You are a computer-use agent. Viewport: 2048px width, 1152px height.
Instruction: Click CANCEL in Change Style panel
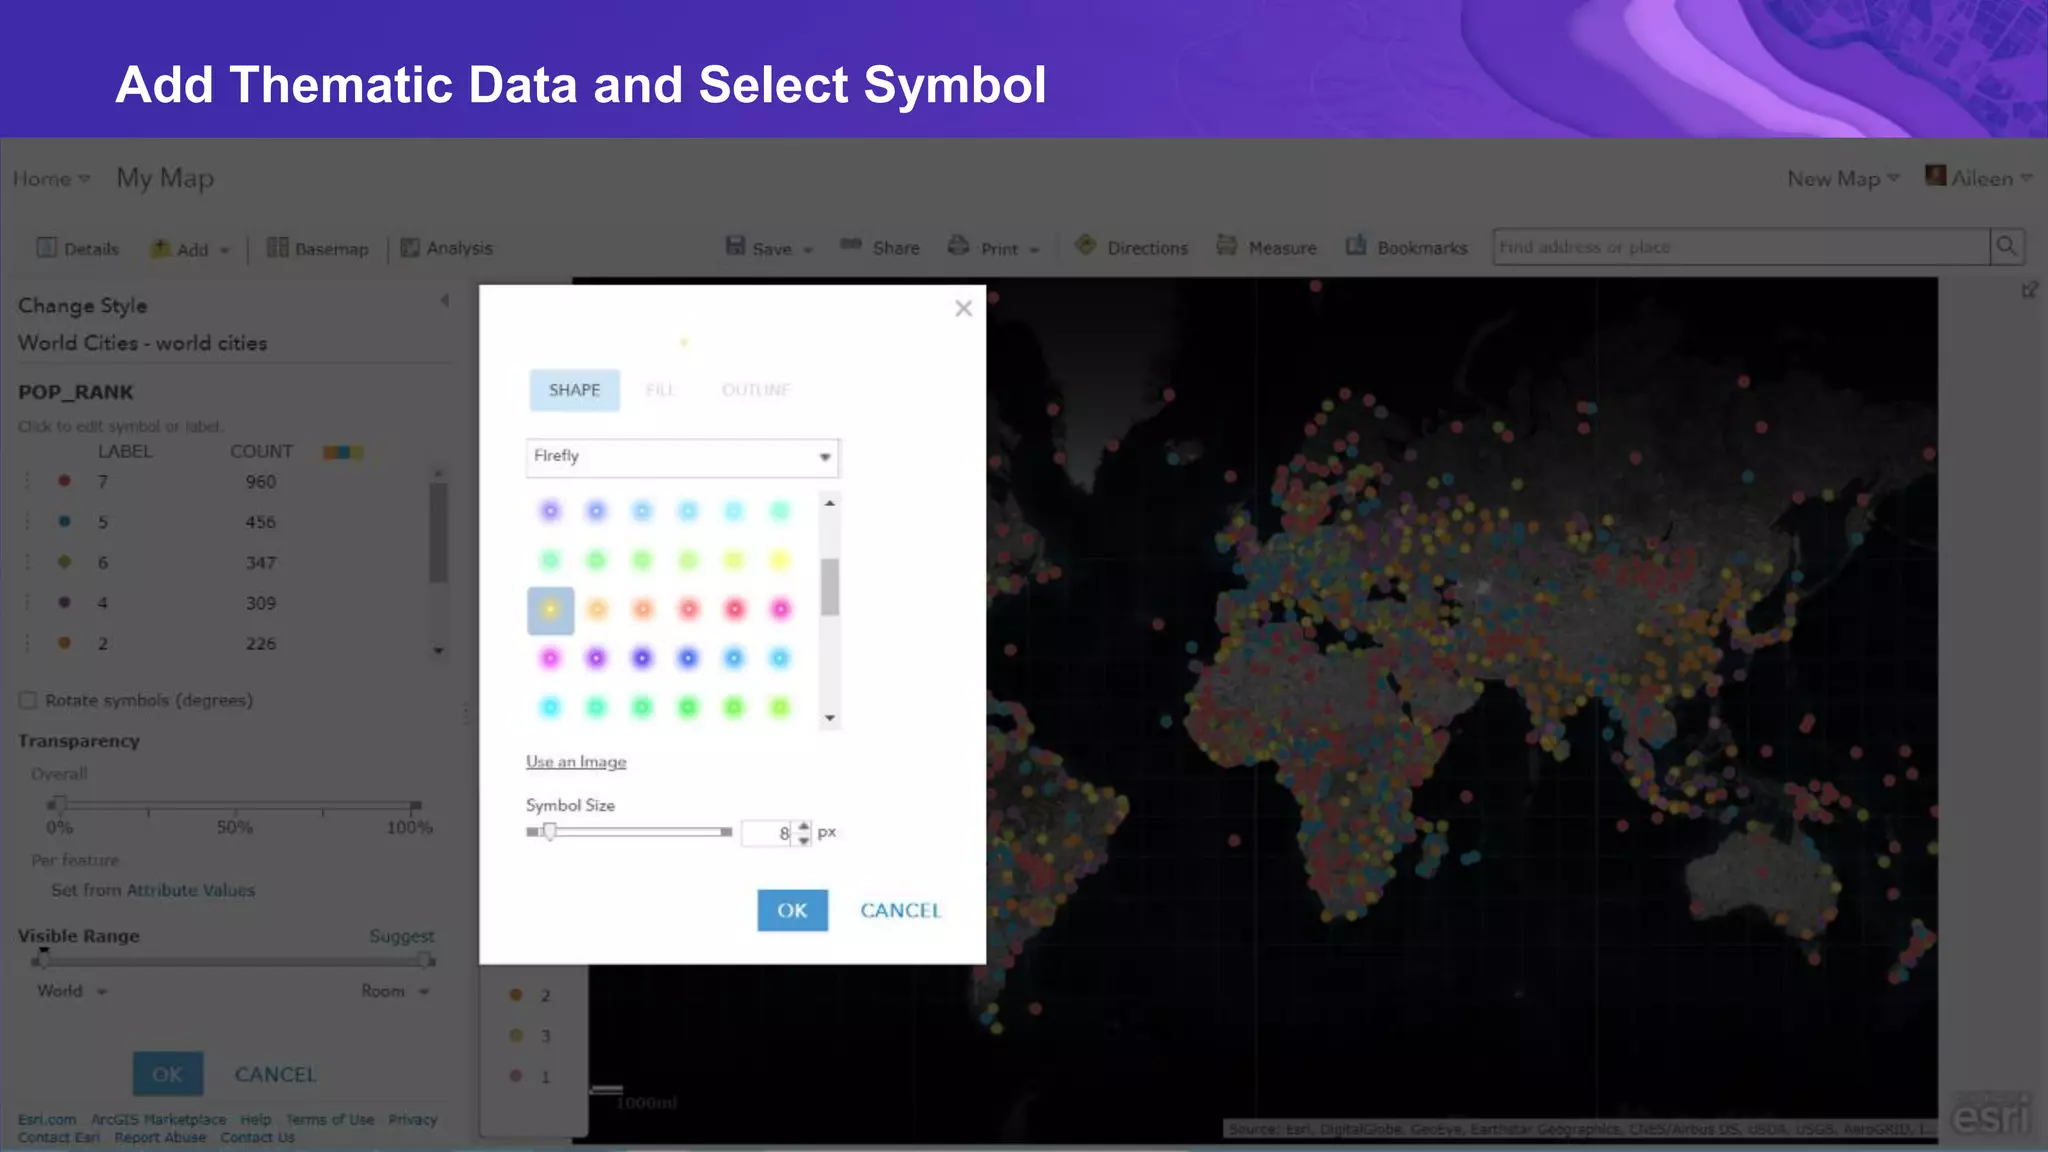[275, 1074]
